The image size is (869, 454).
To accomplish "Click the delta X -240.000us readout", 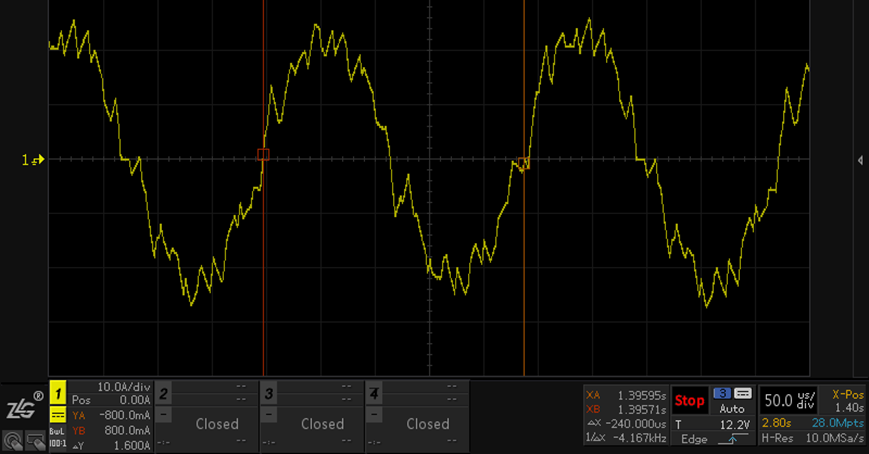I will [626, 424].
